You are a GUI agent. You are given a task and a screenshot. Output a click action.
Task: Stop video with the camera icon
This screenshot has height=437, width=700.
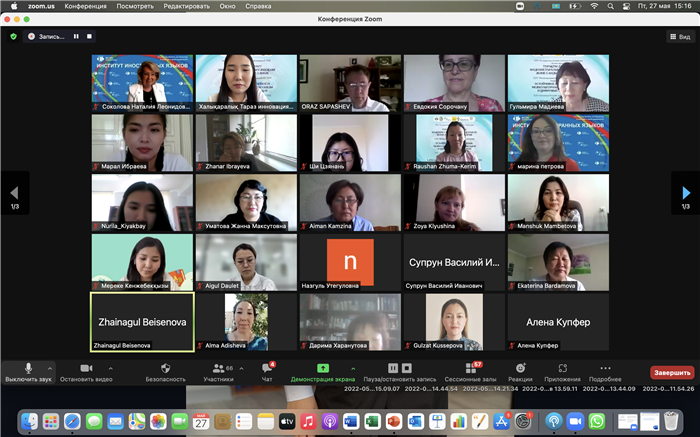coord(85,369)
